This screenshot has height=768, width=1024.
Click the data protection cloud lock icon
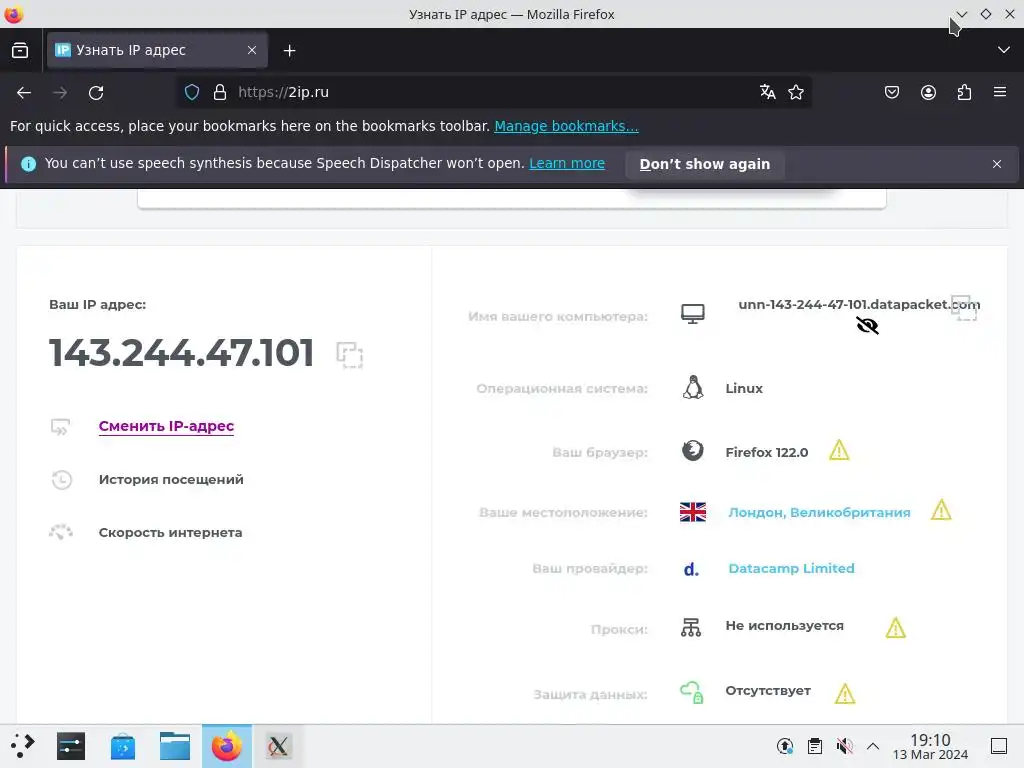point(692,692)
